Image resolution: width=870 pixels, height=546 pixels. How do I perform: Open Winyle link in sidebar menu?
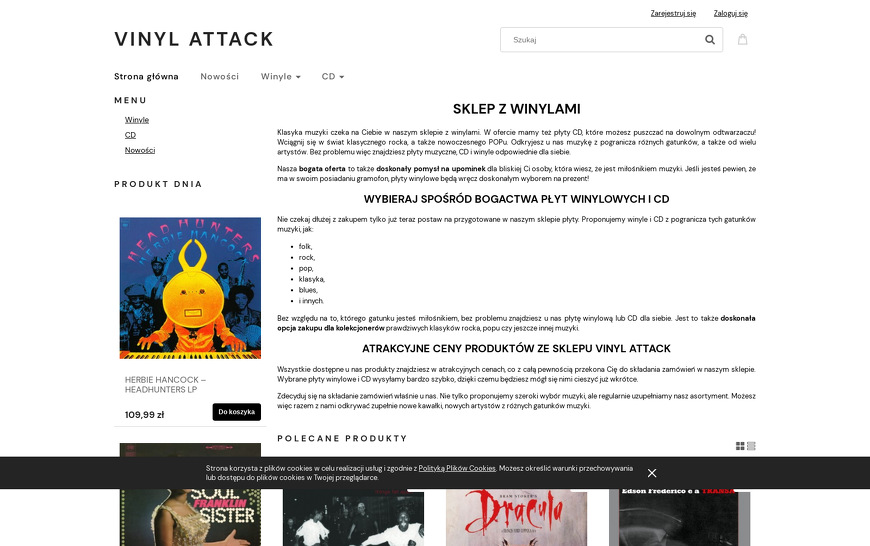[136, 120]
